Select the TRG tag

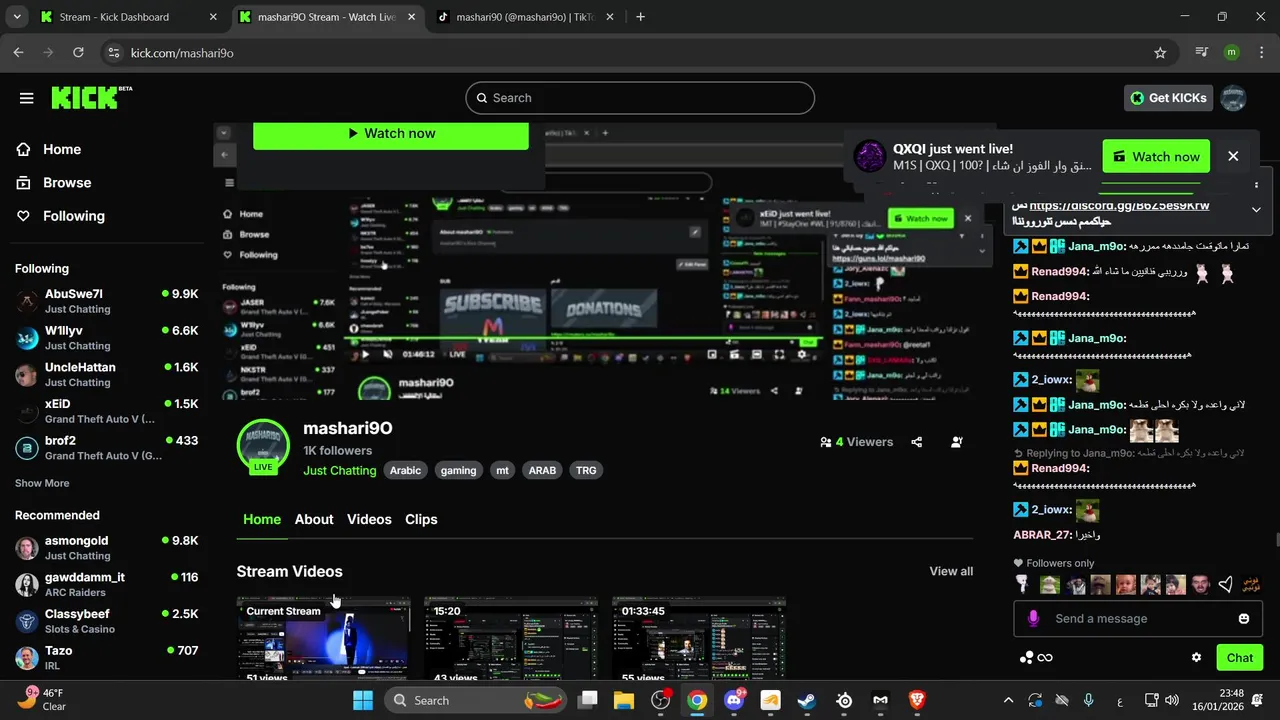tap(586, 470)
